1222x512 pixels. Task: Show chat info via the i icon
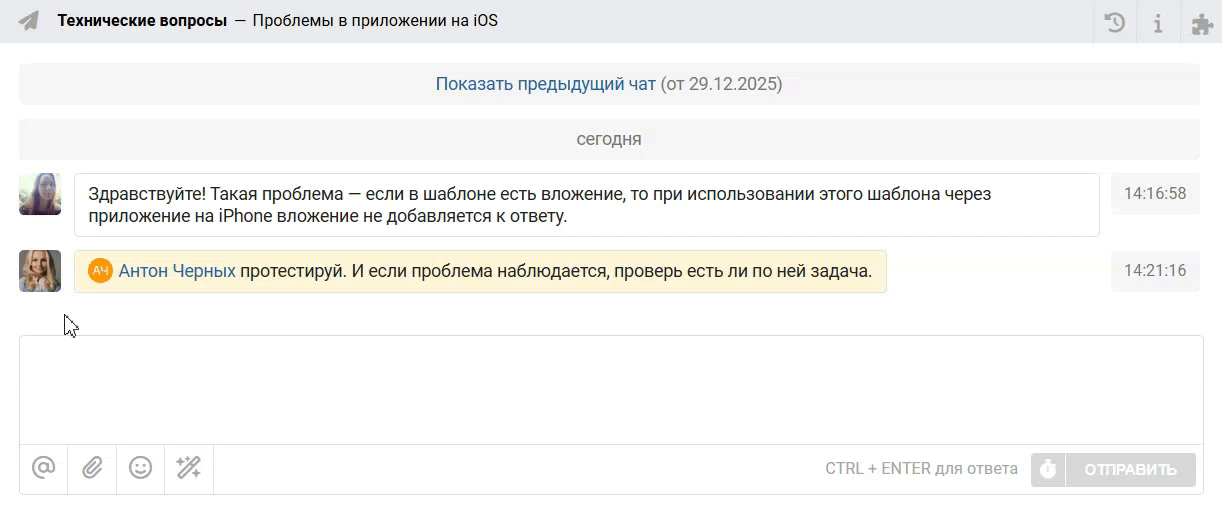click(1158, 22)
